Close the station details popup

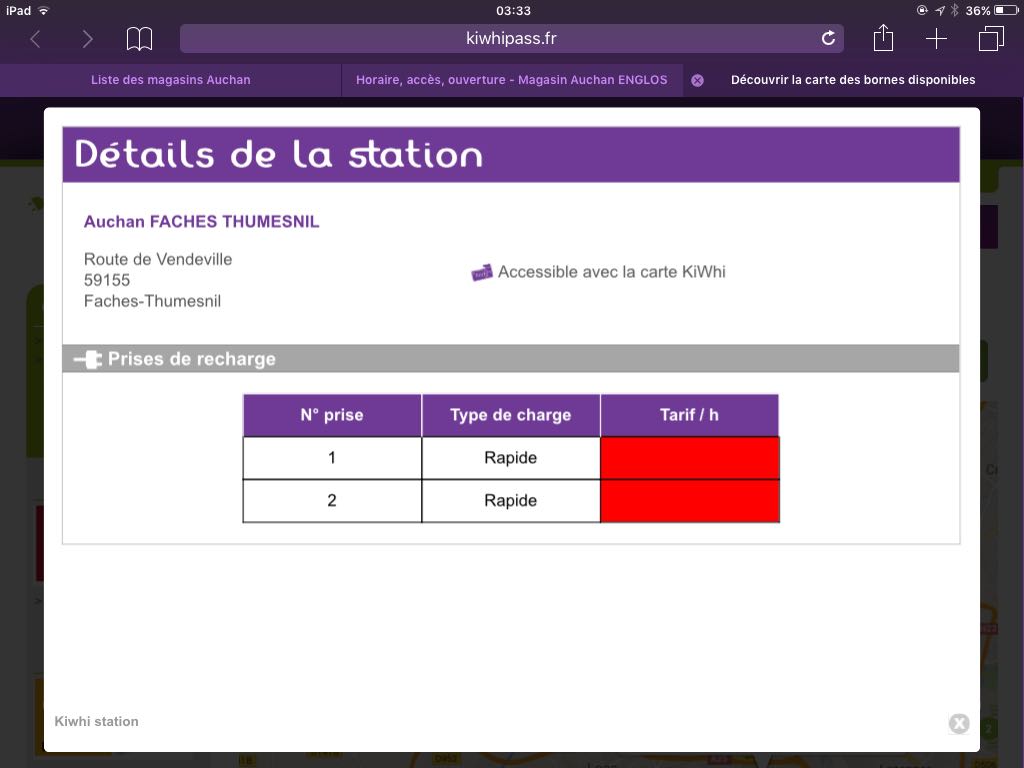[x=959, y=723]
